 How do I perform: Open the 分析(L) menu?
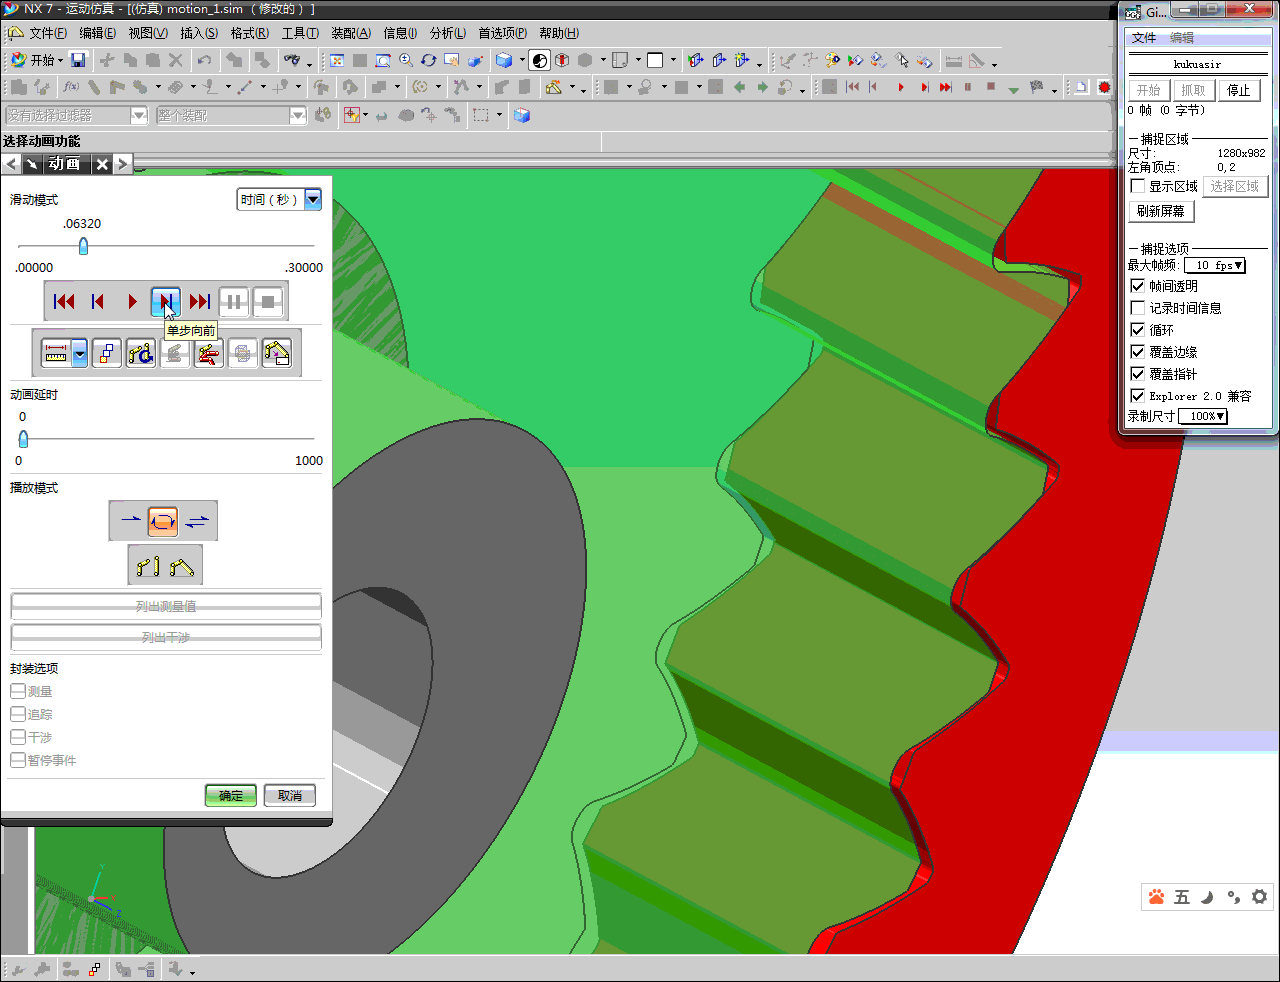[448, 33]
